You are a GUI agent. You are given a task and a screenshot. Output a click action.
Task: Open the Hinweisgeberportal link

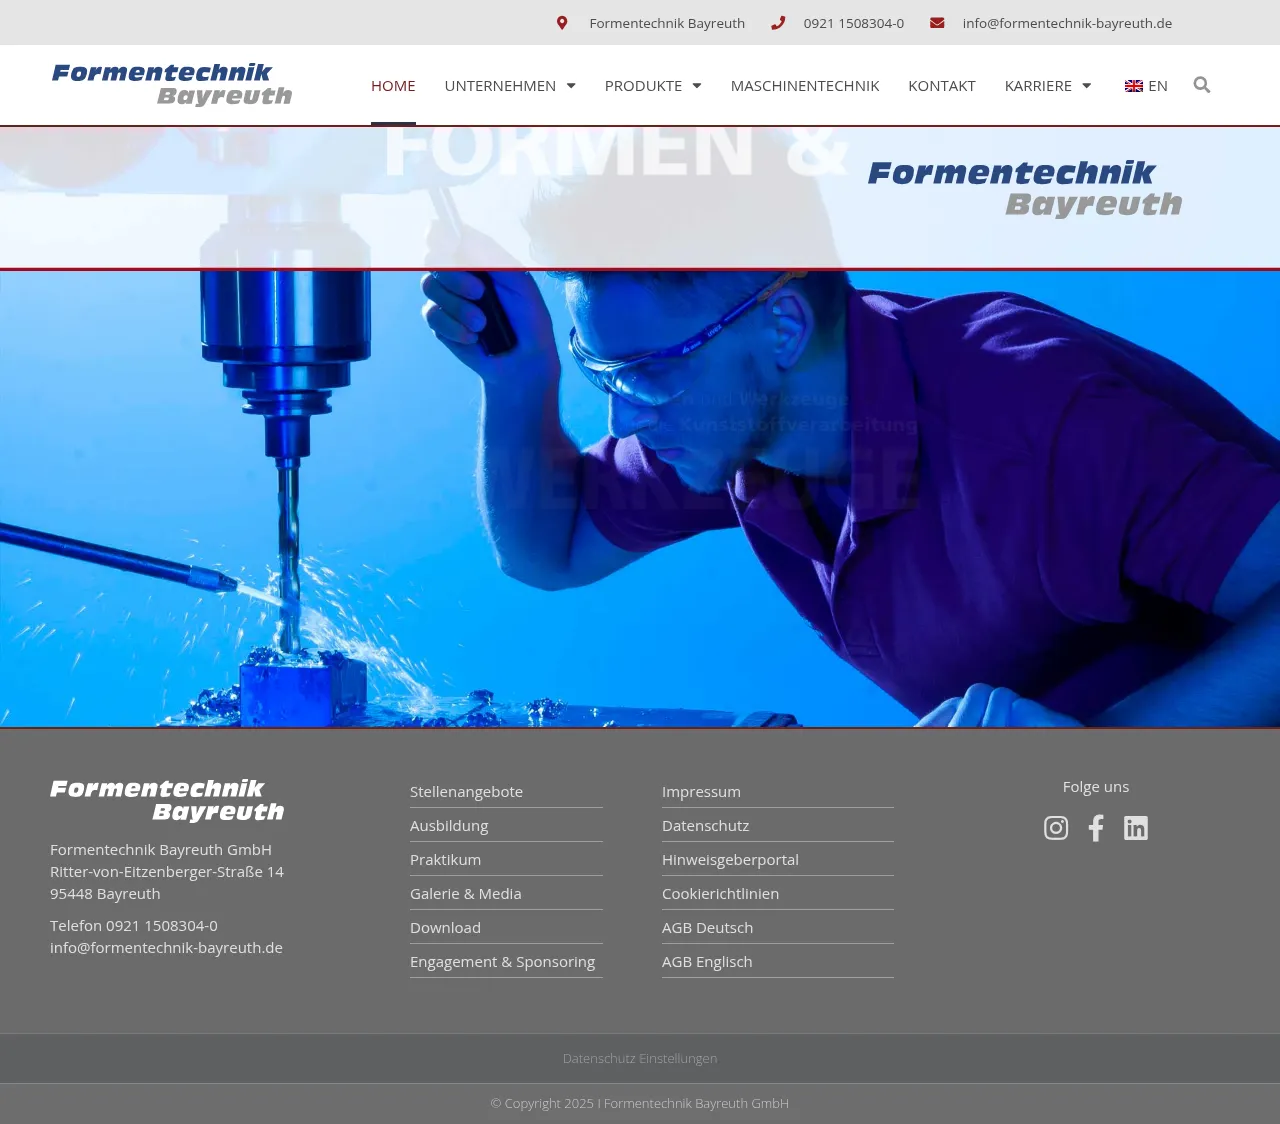point(730,860)
